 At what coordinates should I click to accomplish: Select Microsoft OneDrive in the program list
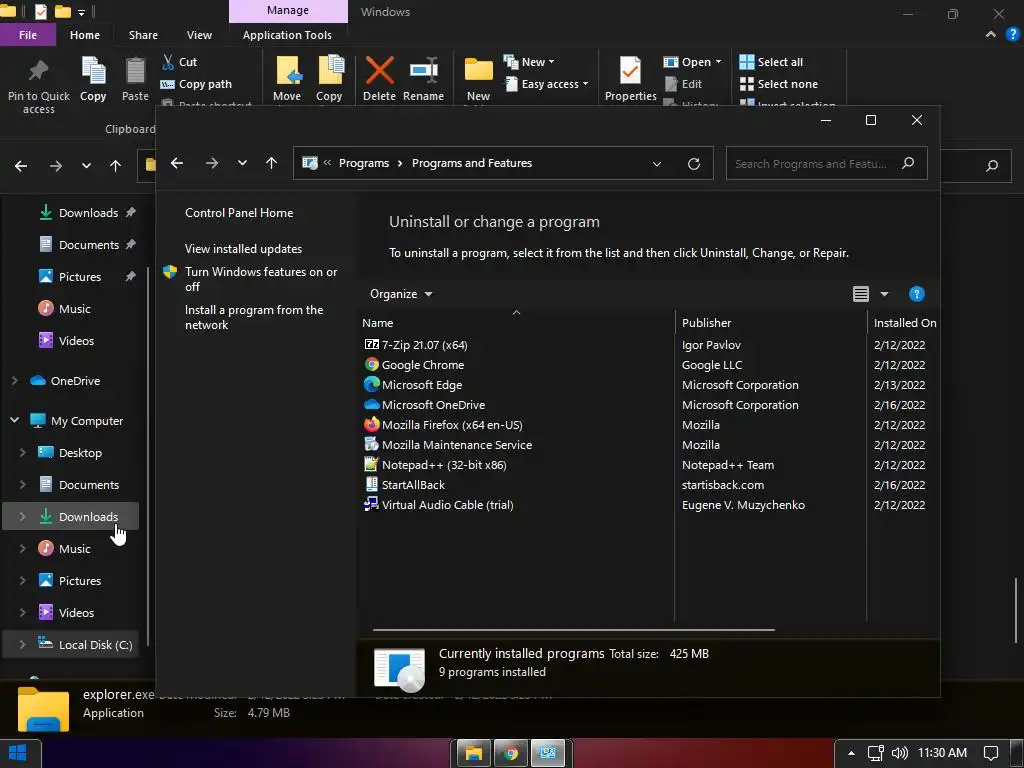pos(424,405)
